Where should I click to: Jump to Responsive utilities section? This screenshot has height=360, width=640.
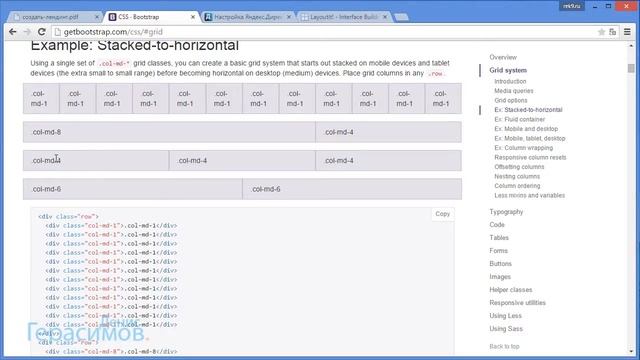[518, 303]
